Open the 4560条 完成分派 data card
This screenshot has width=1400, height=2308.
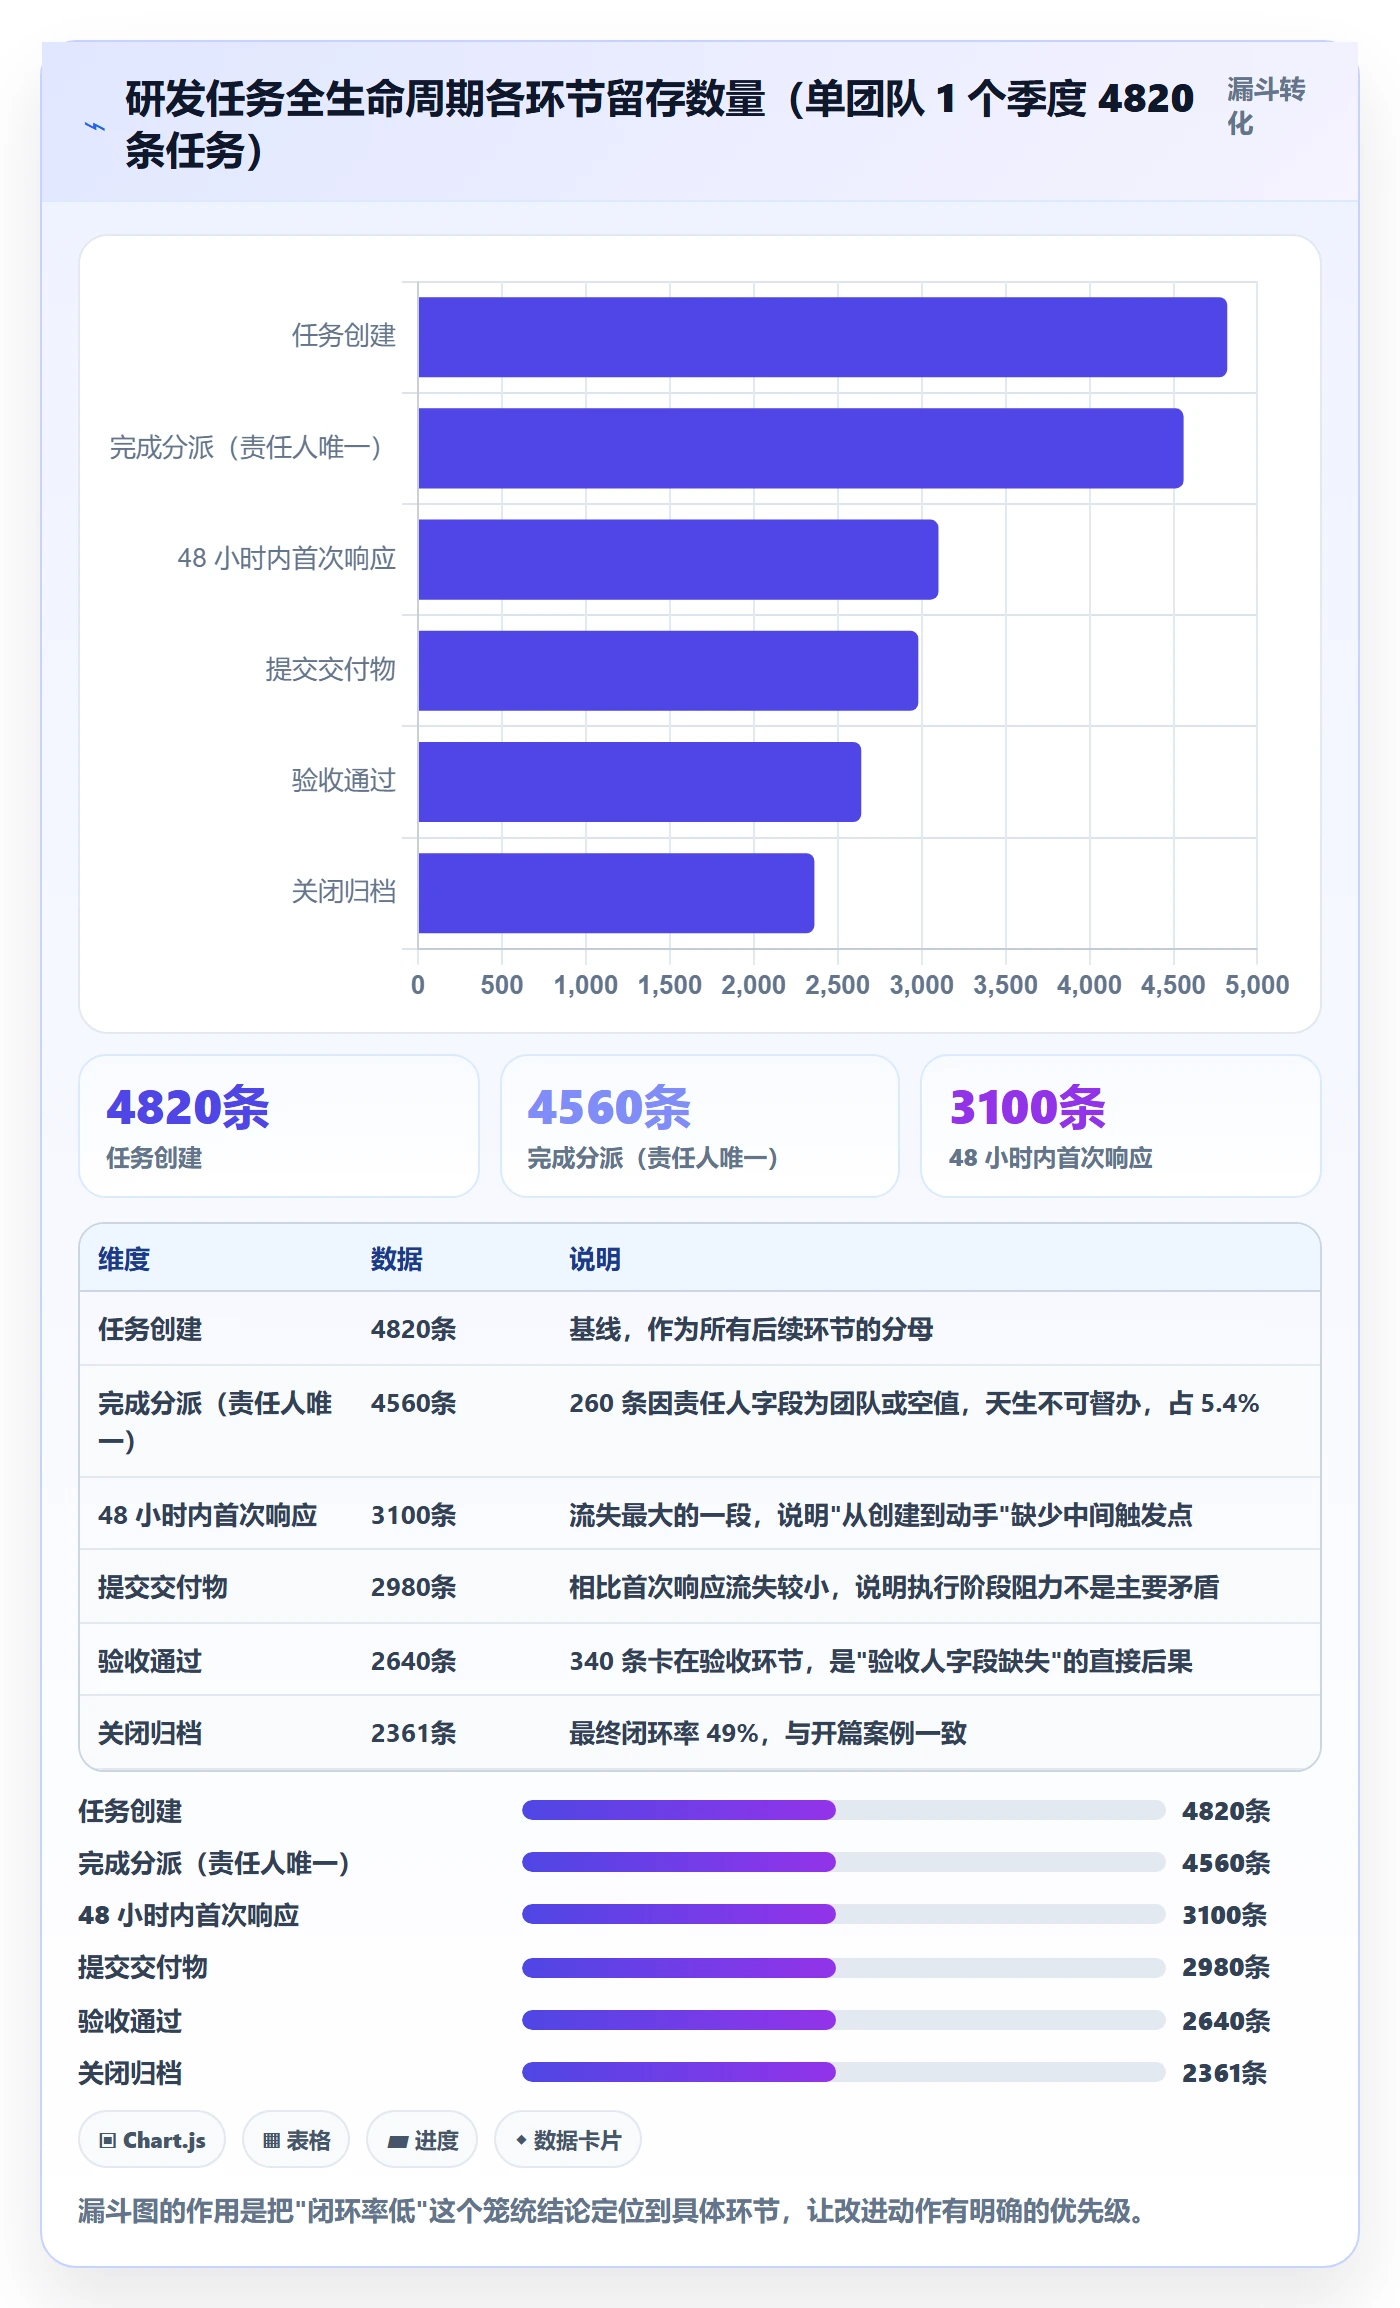point(700,1126)
